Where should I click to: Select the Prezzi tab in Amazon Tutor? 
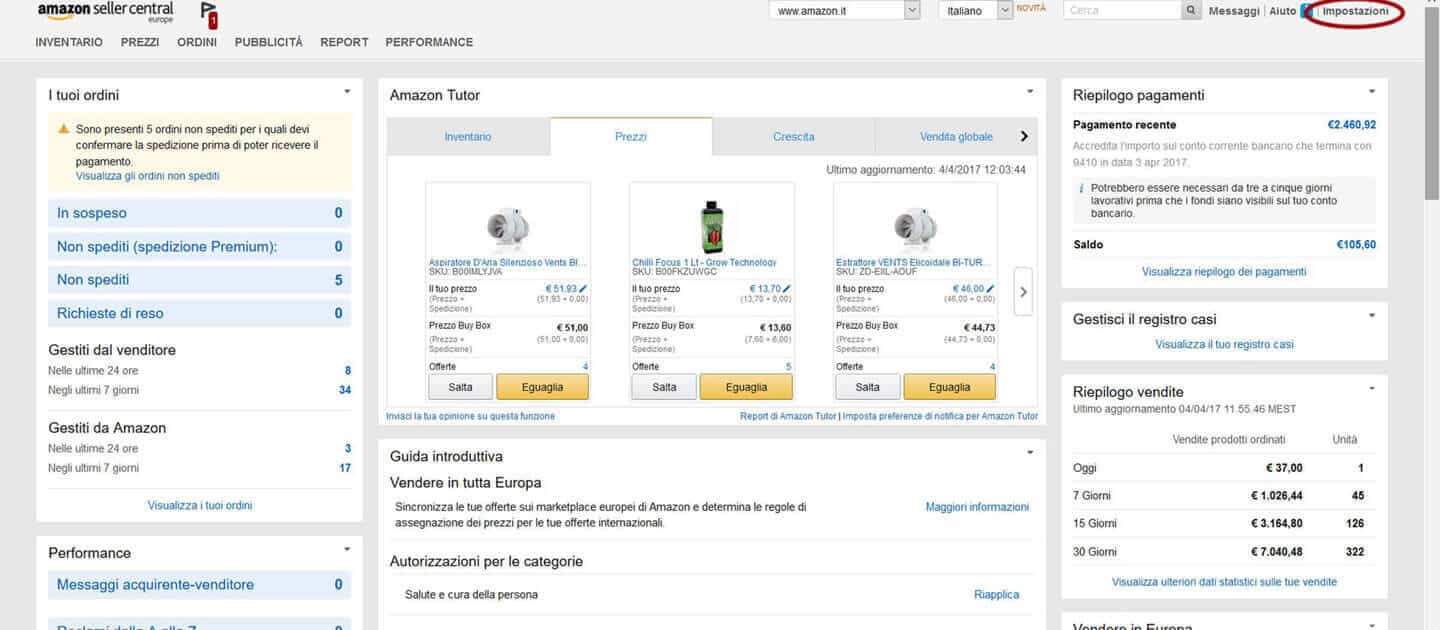pos(631,137)
